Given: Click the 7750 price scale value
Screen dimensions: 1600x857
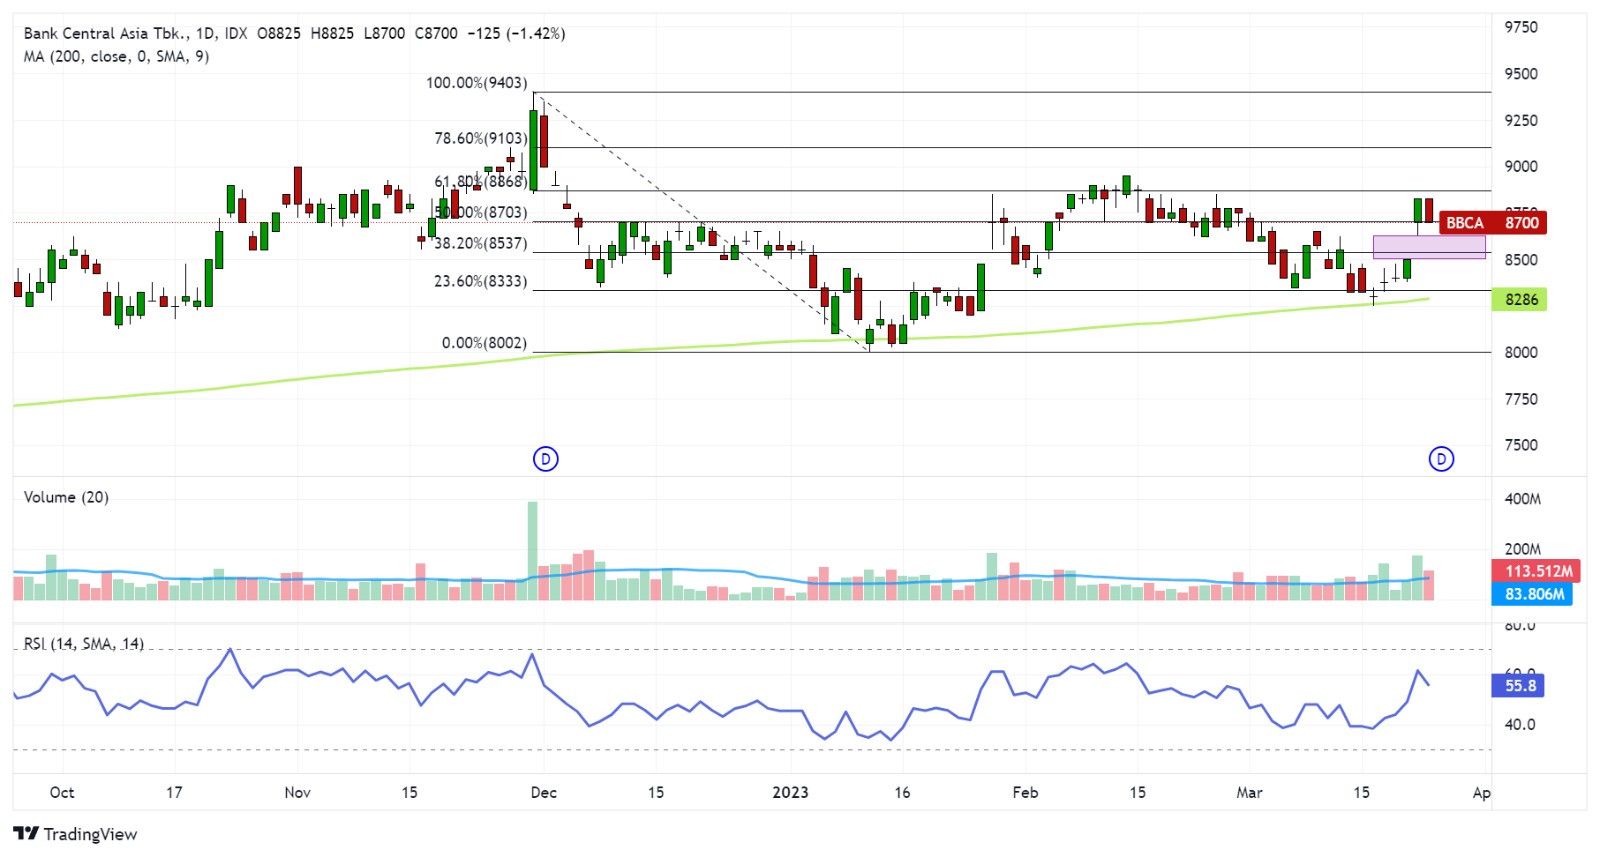Looking at the screenshot, I should [x=1521, y=399].
